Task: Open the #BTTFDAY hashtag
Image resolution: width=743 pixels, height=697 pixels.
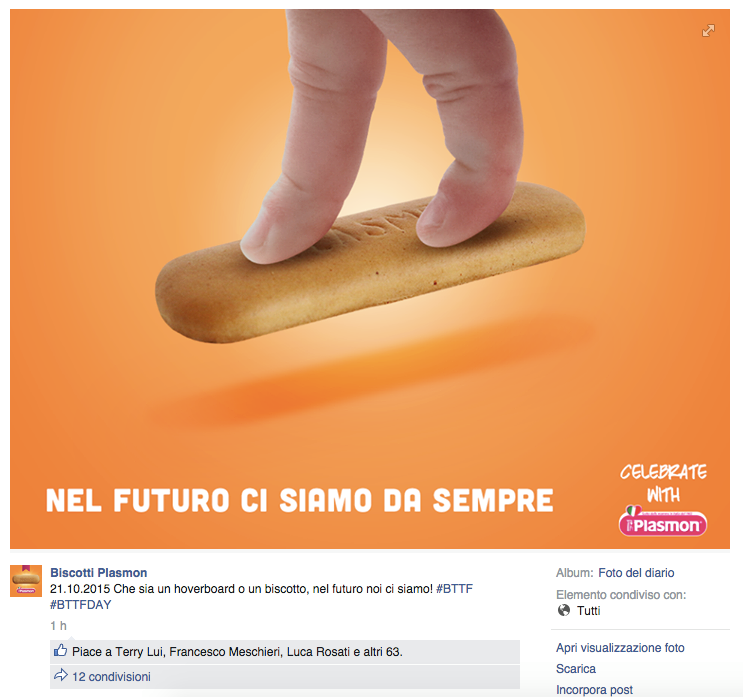Action: 81,605
